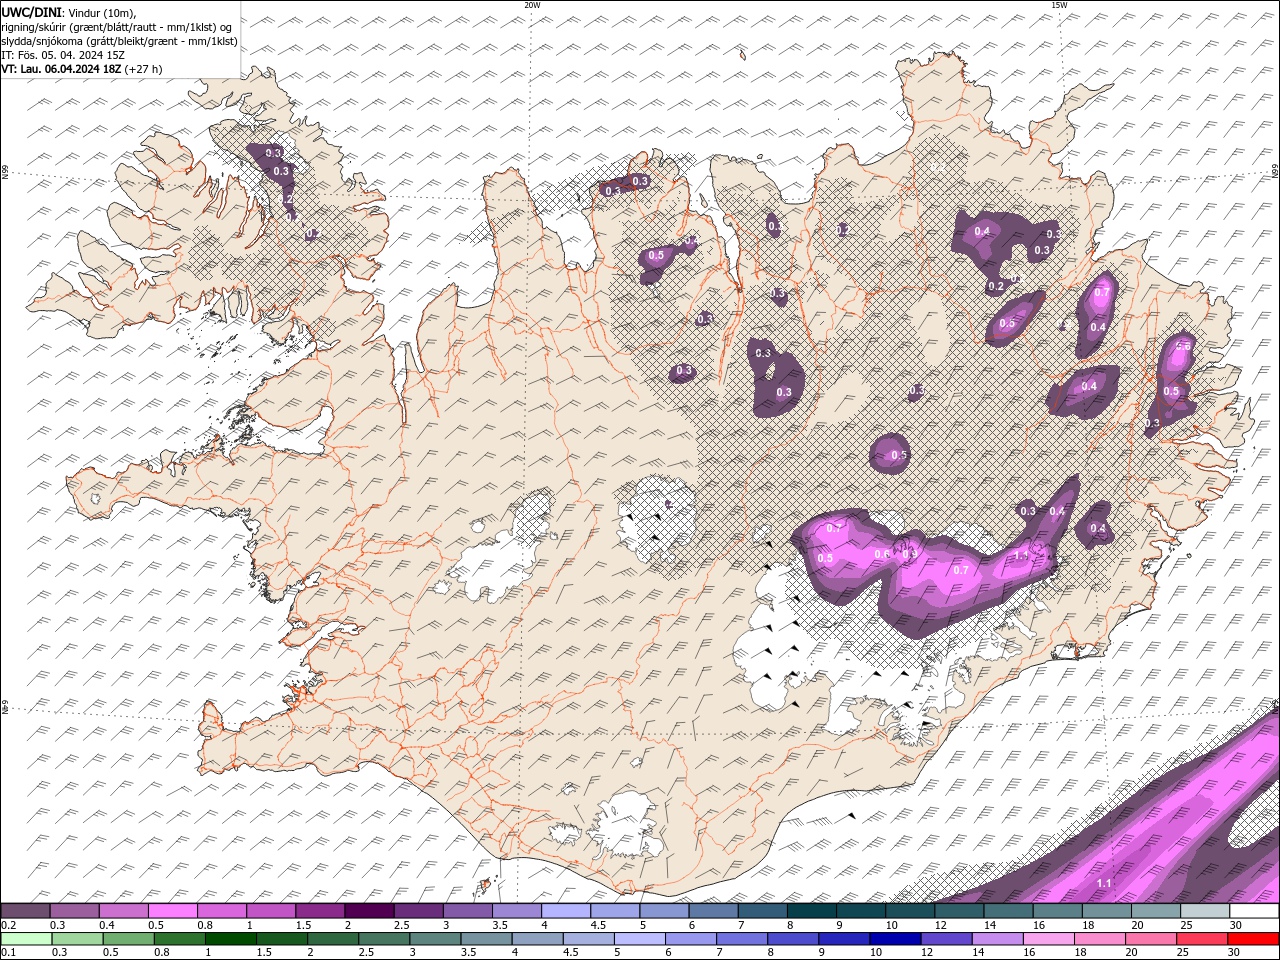Click the dark teal swatch labeled 8 in the upper legend
1280x960 pixels.
pos(812,911)
